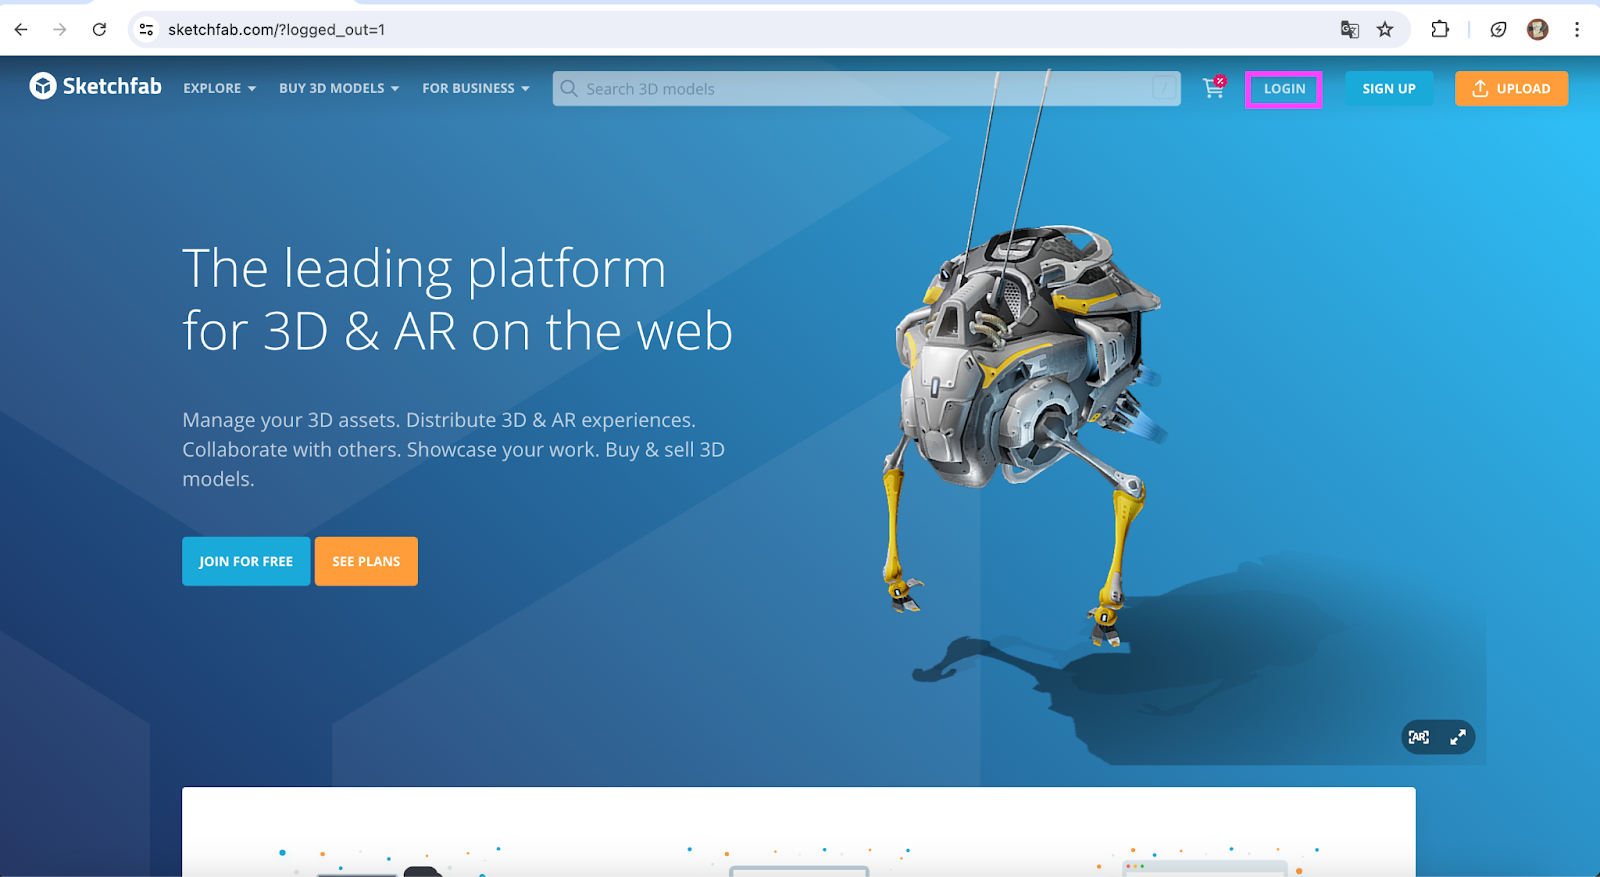Expand 3D viewer to fullscreen

[x=1458, y=737]
